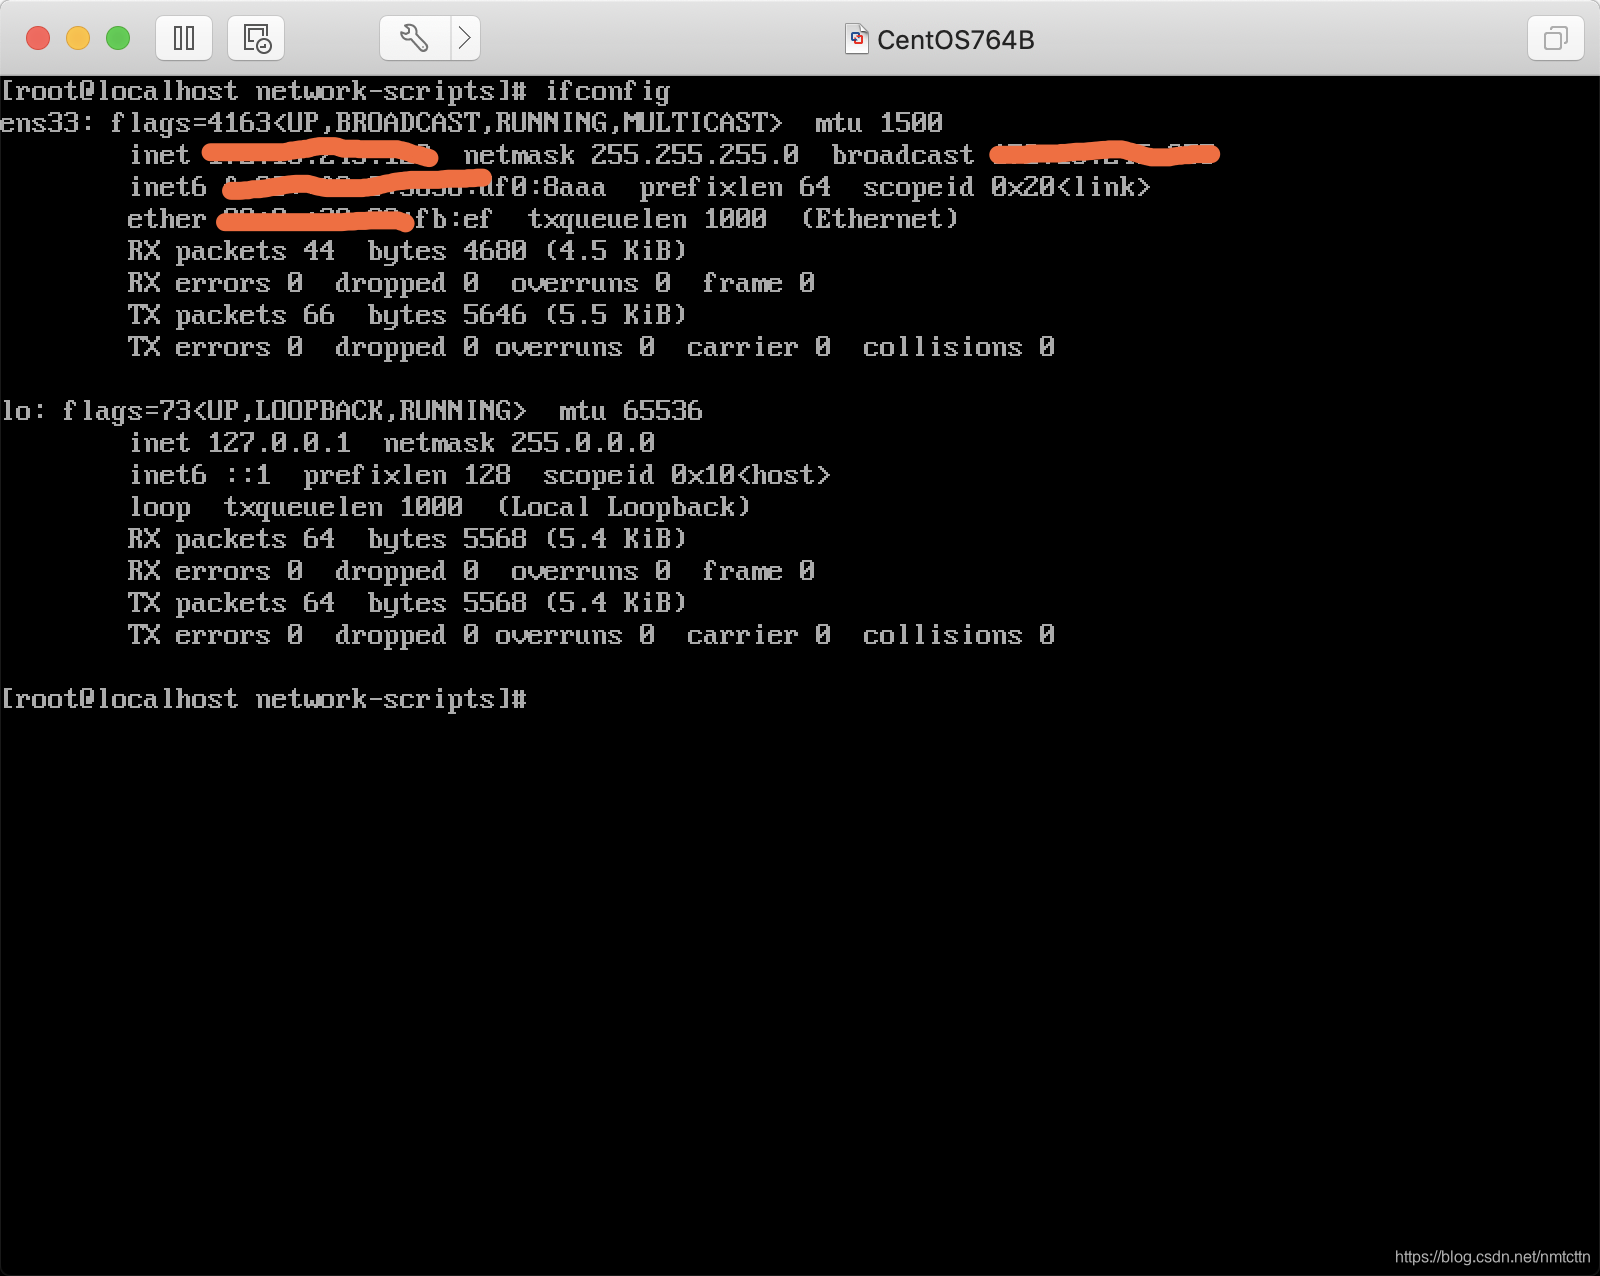This screenshot has width=1600, height=1276.
Task: Click the empty shell prompt at the bottom
Action: [x=263, y=699]
